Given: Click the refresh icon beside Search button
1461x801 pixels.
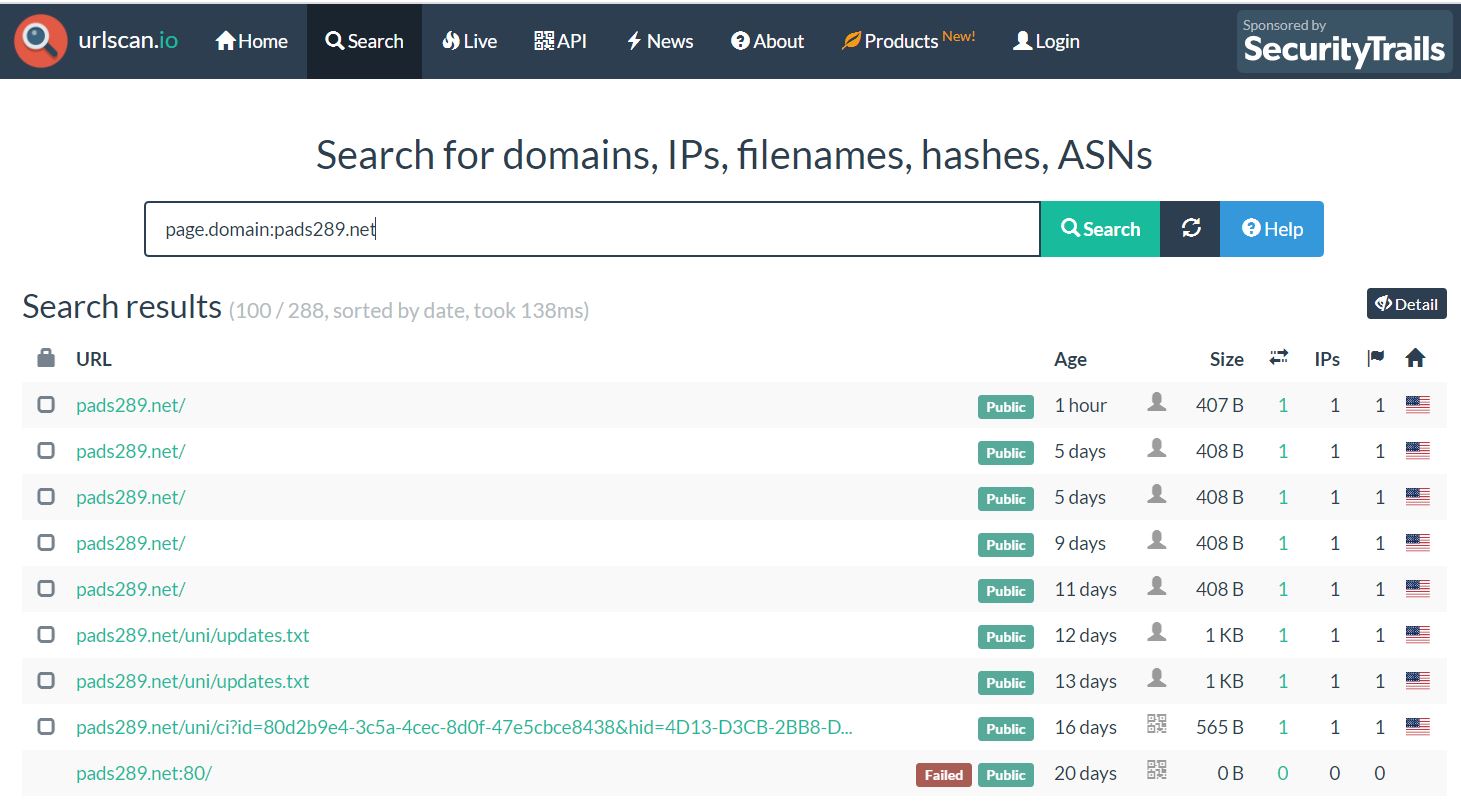Looking at the screenshot, I should 1190,229.
